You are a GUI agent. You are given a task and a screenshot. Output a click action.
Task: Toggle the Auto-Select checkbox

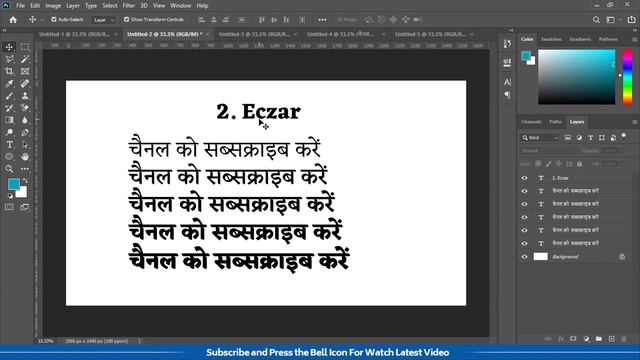[53, 20]
